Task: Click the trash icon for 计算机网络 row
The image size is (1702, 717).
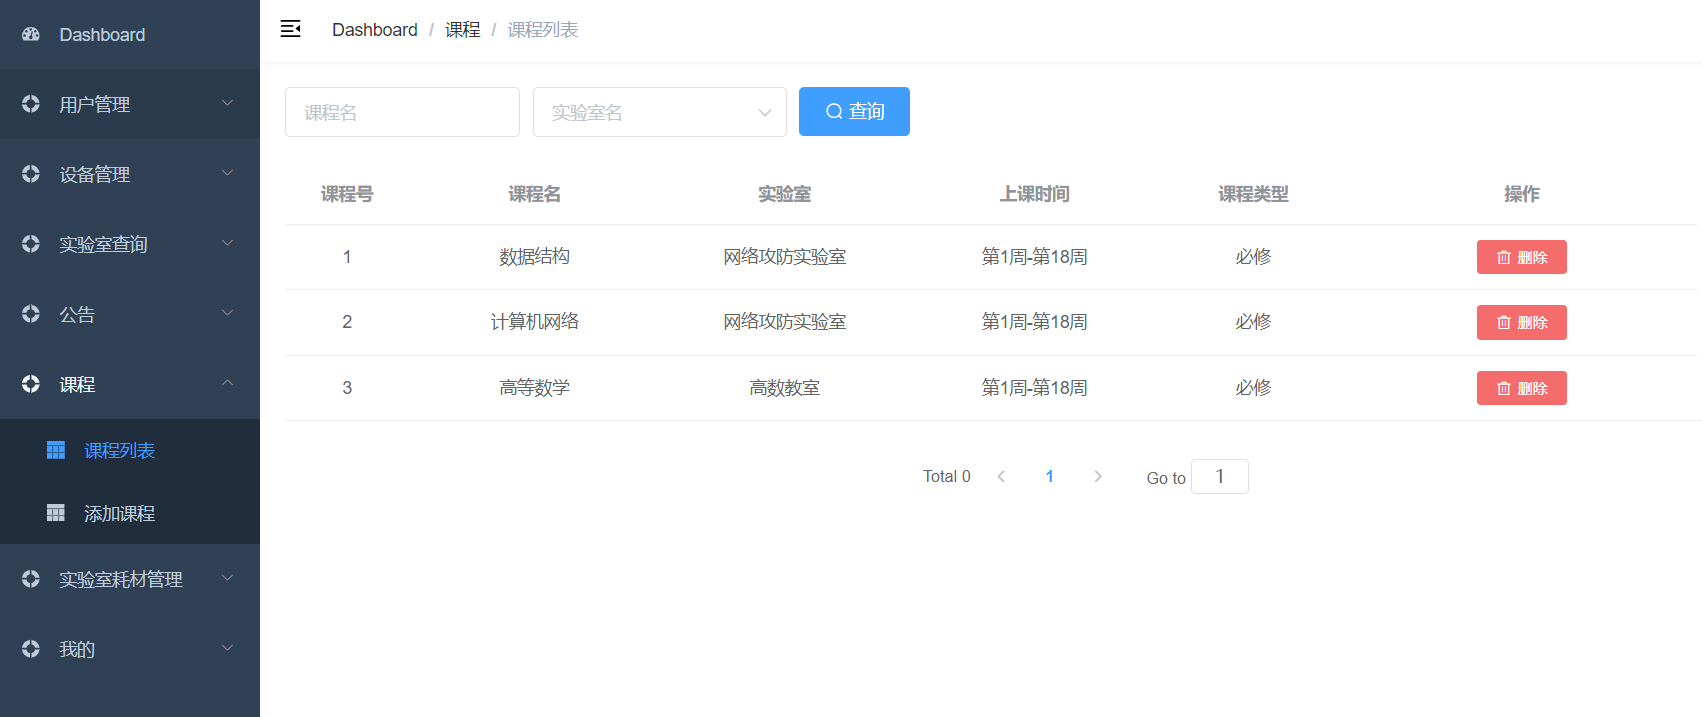Action: [x=1504, y=323]
